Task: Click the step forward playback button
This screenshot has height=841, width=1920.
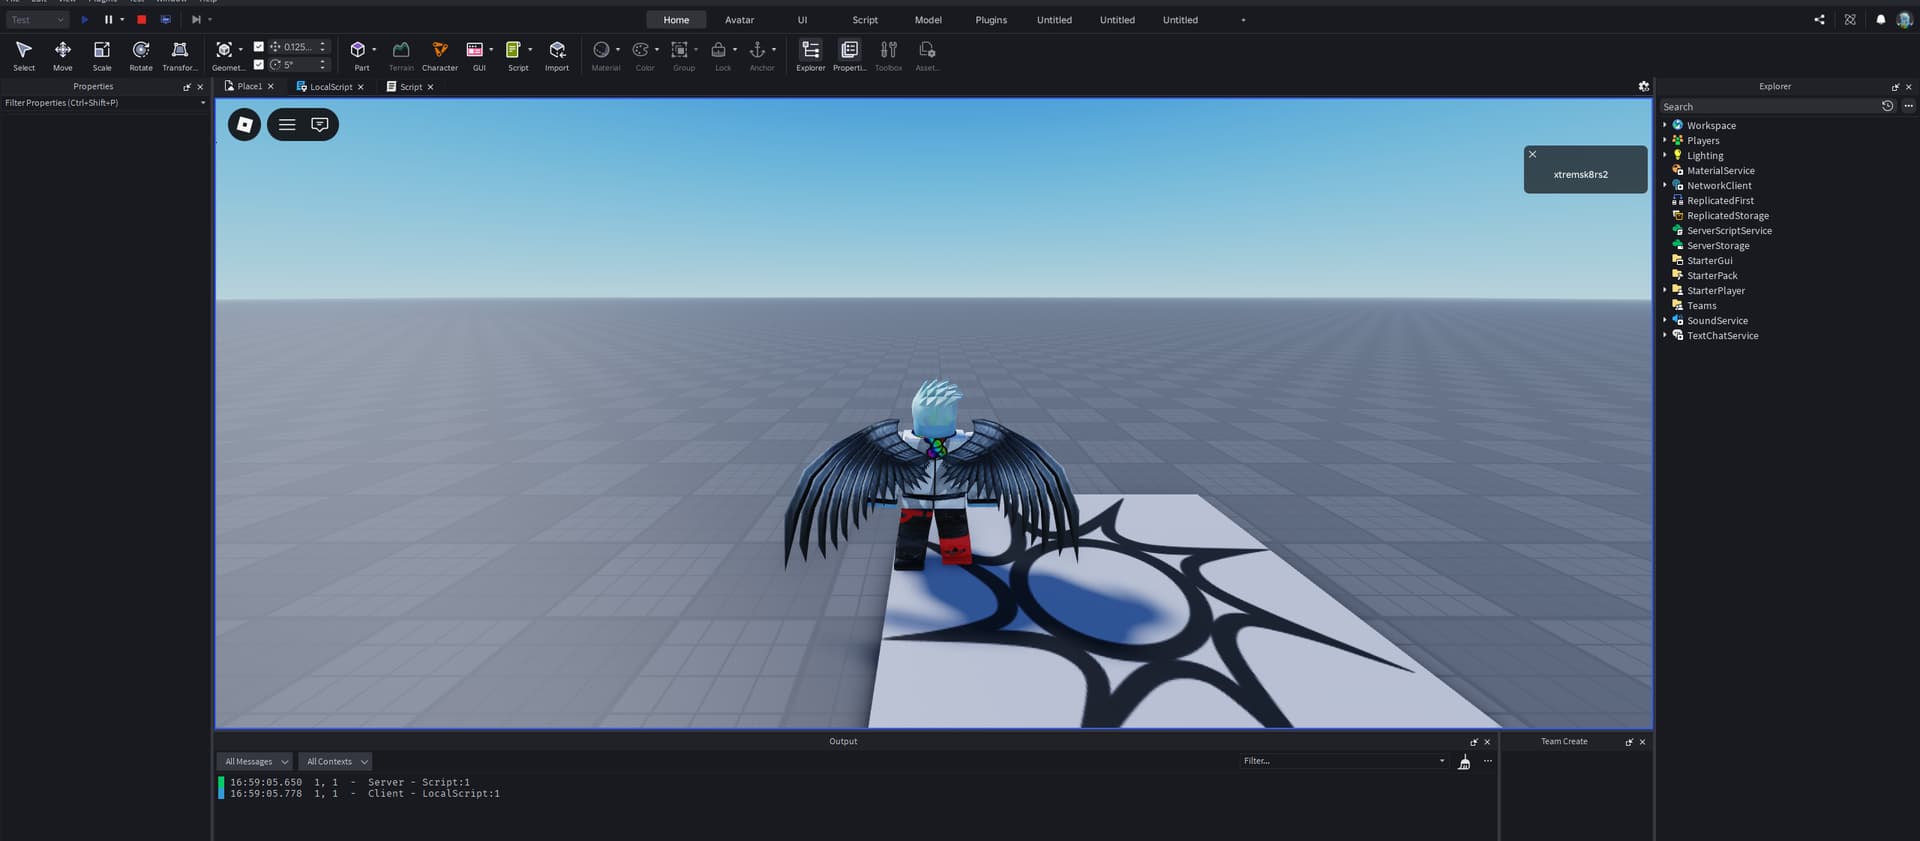Action: 196,19
